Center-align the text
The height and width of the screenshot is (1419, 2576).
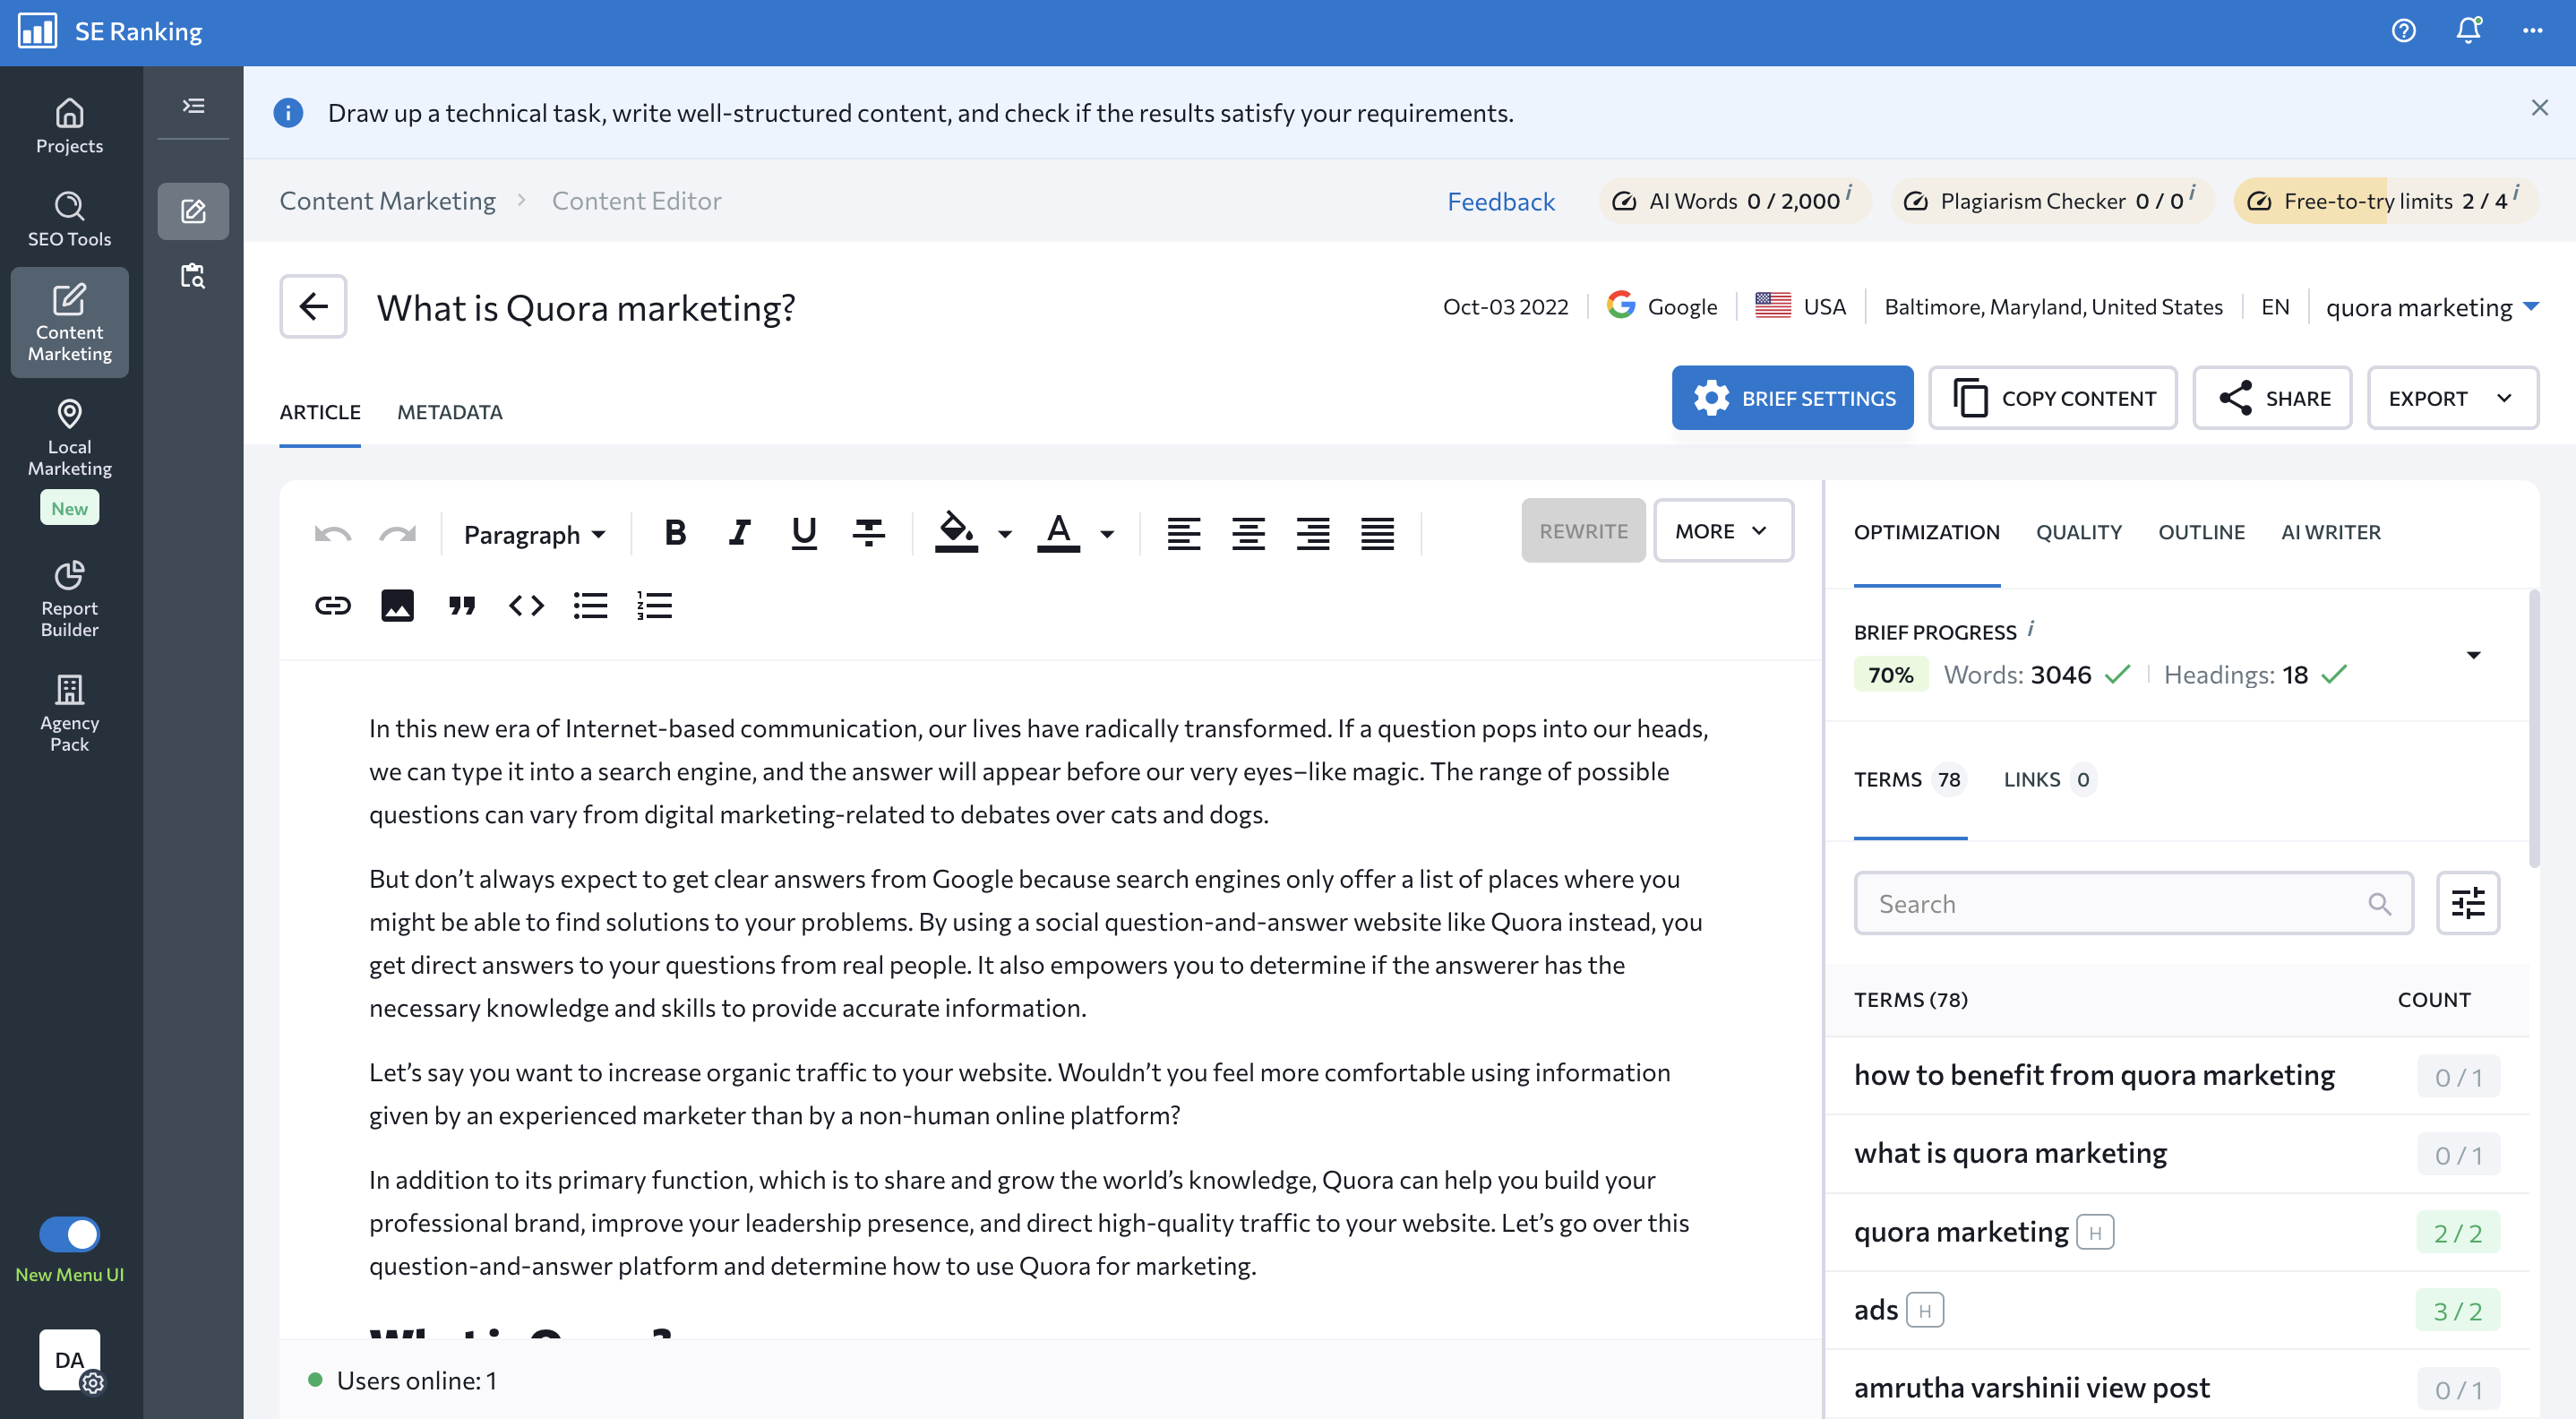1249,532
